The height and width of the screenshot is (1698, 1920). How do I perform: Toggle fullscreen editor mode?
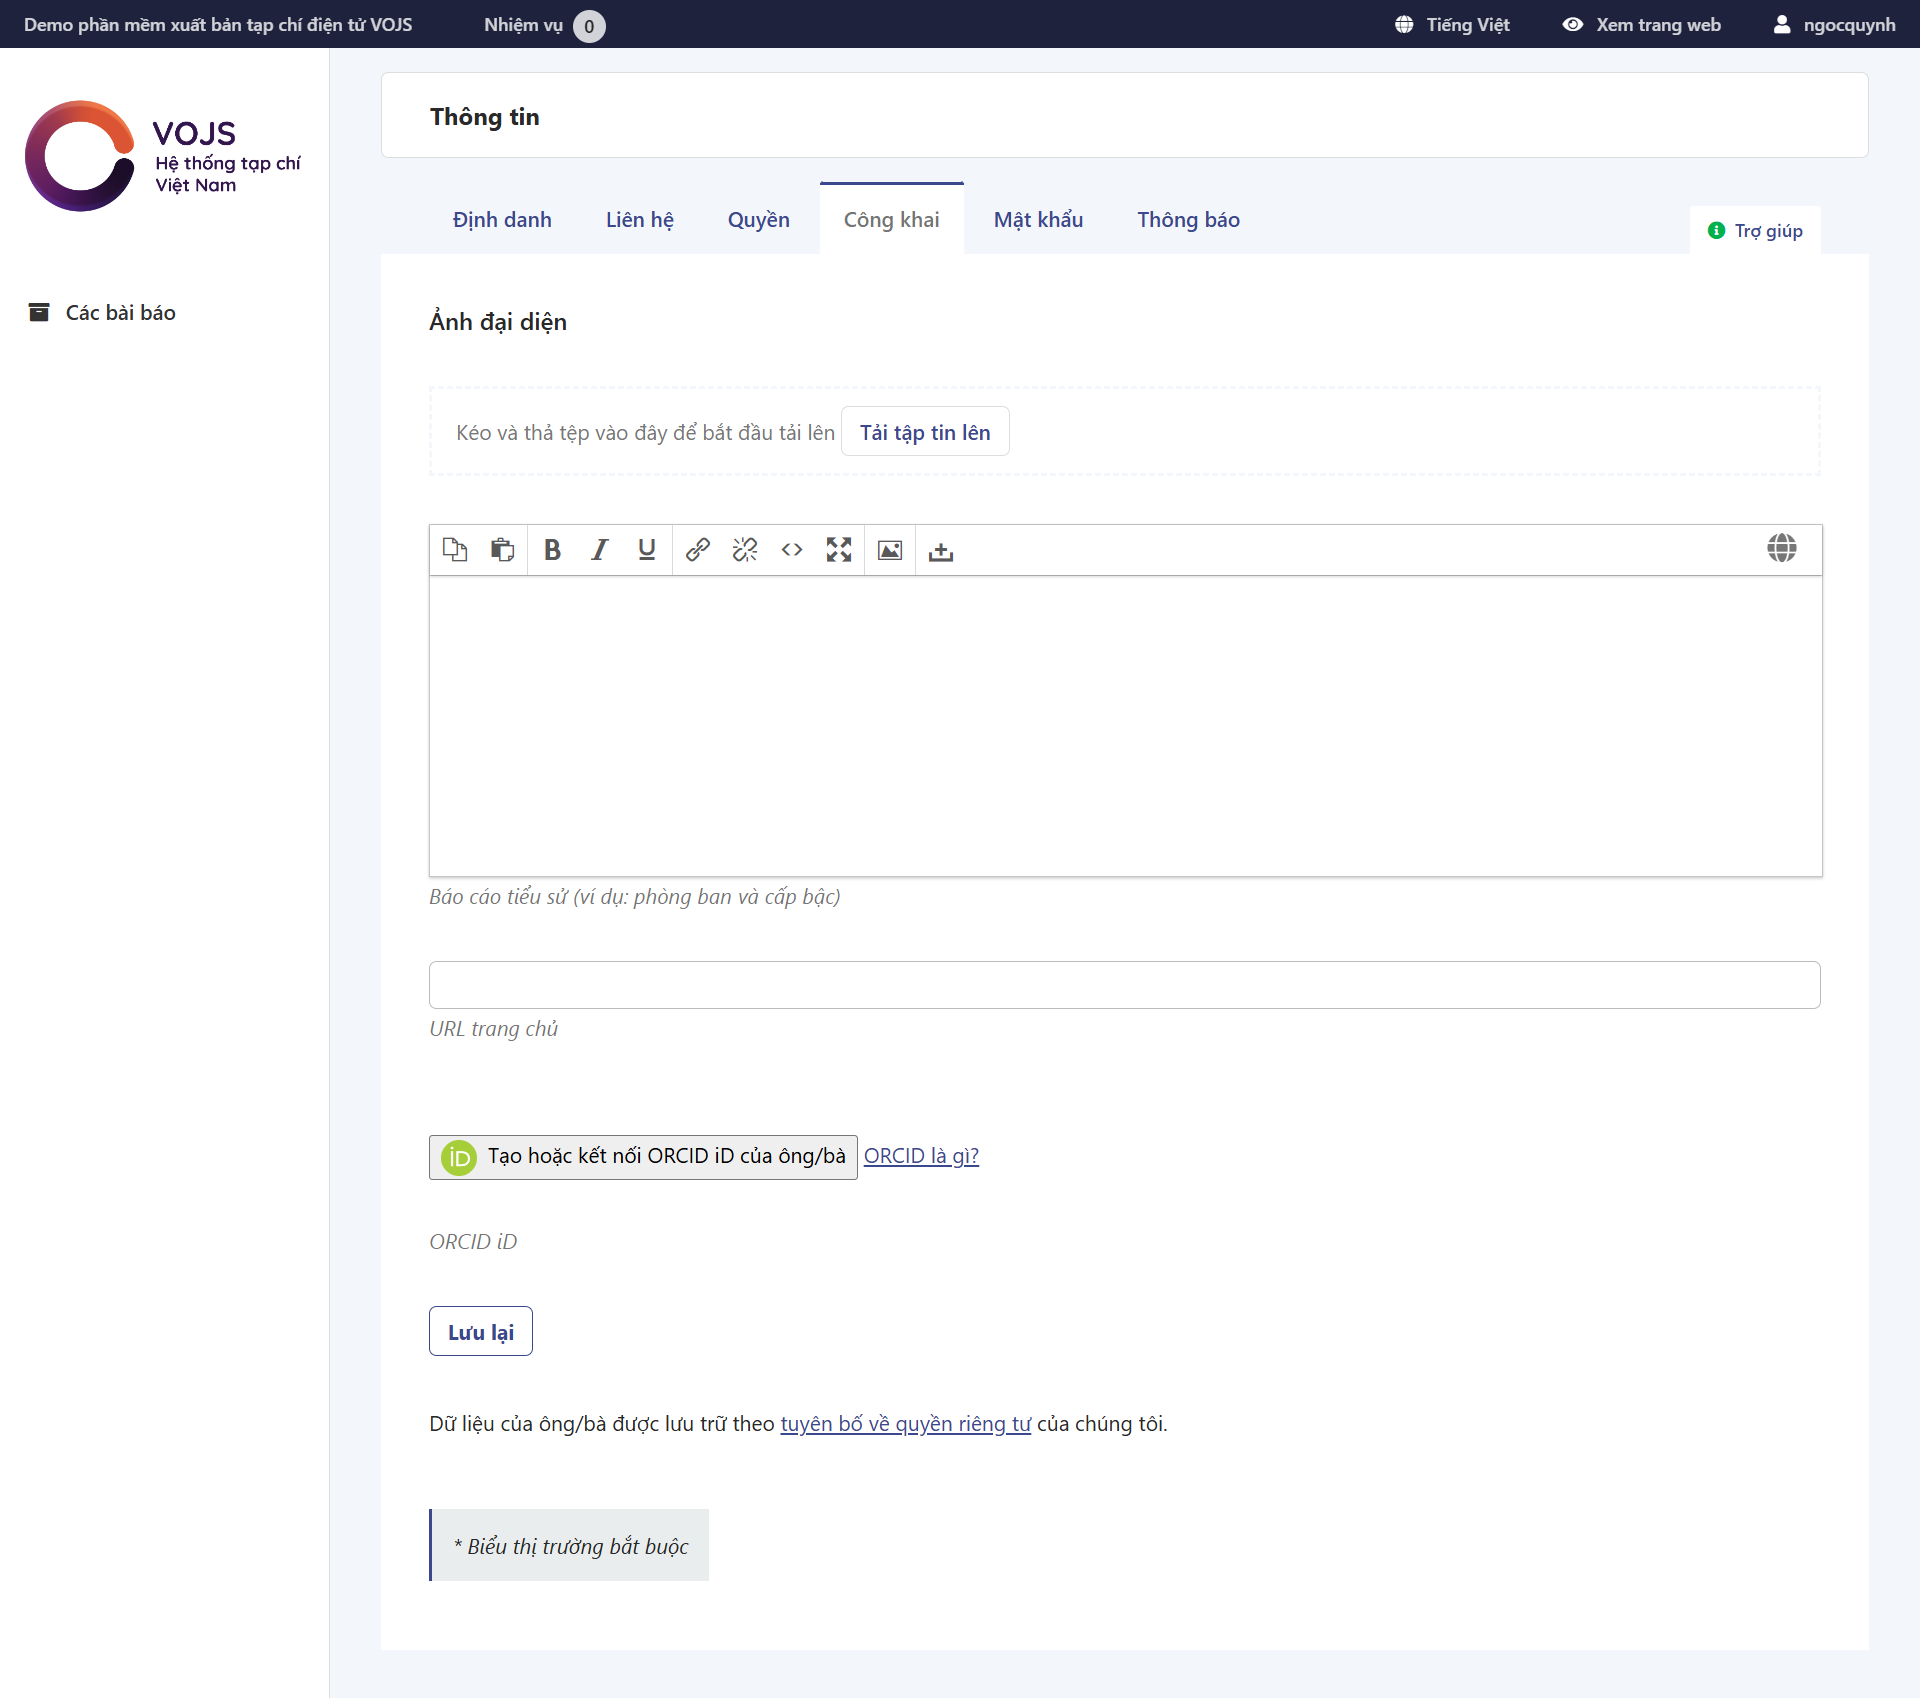pyautogui.click(x=839, y=550)
